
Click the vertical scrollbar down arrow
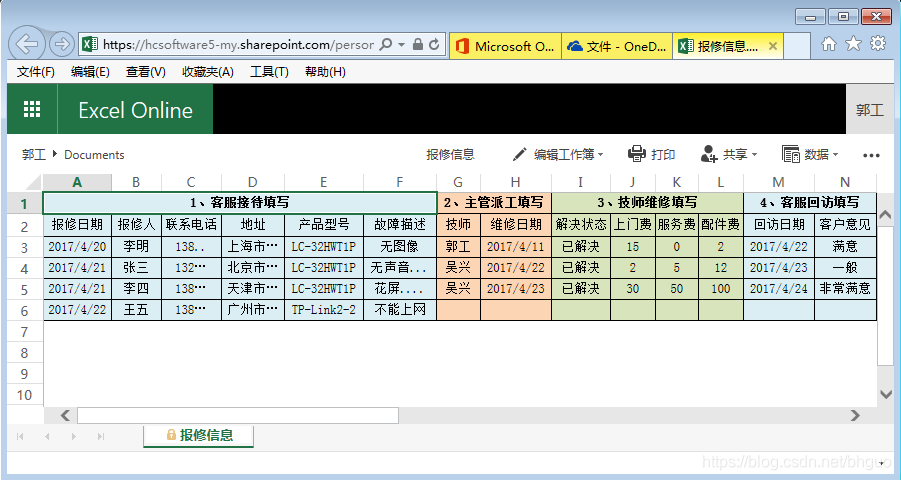885,394
